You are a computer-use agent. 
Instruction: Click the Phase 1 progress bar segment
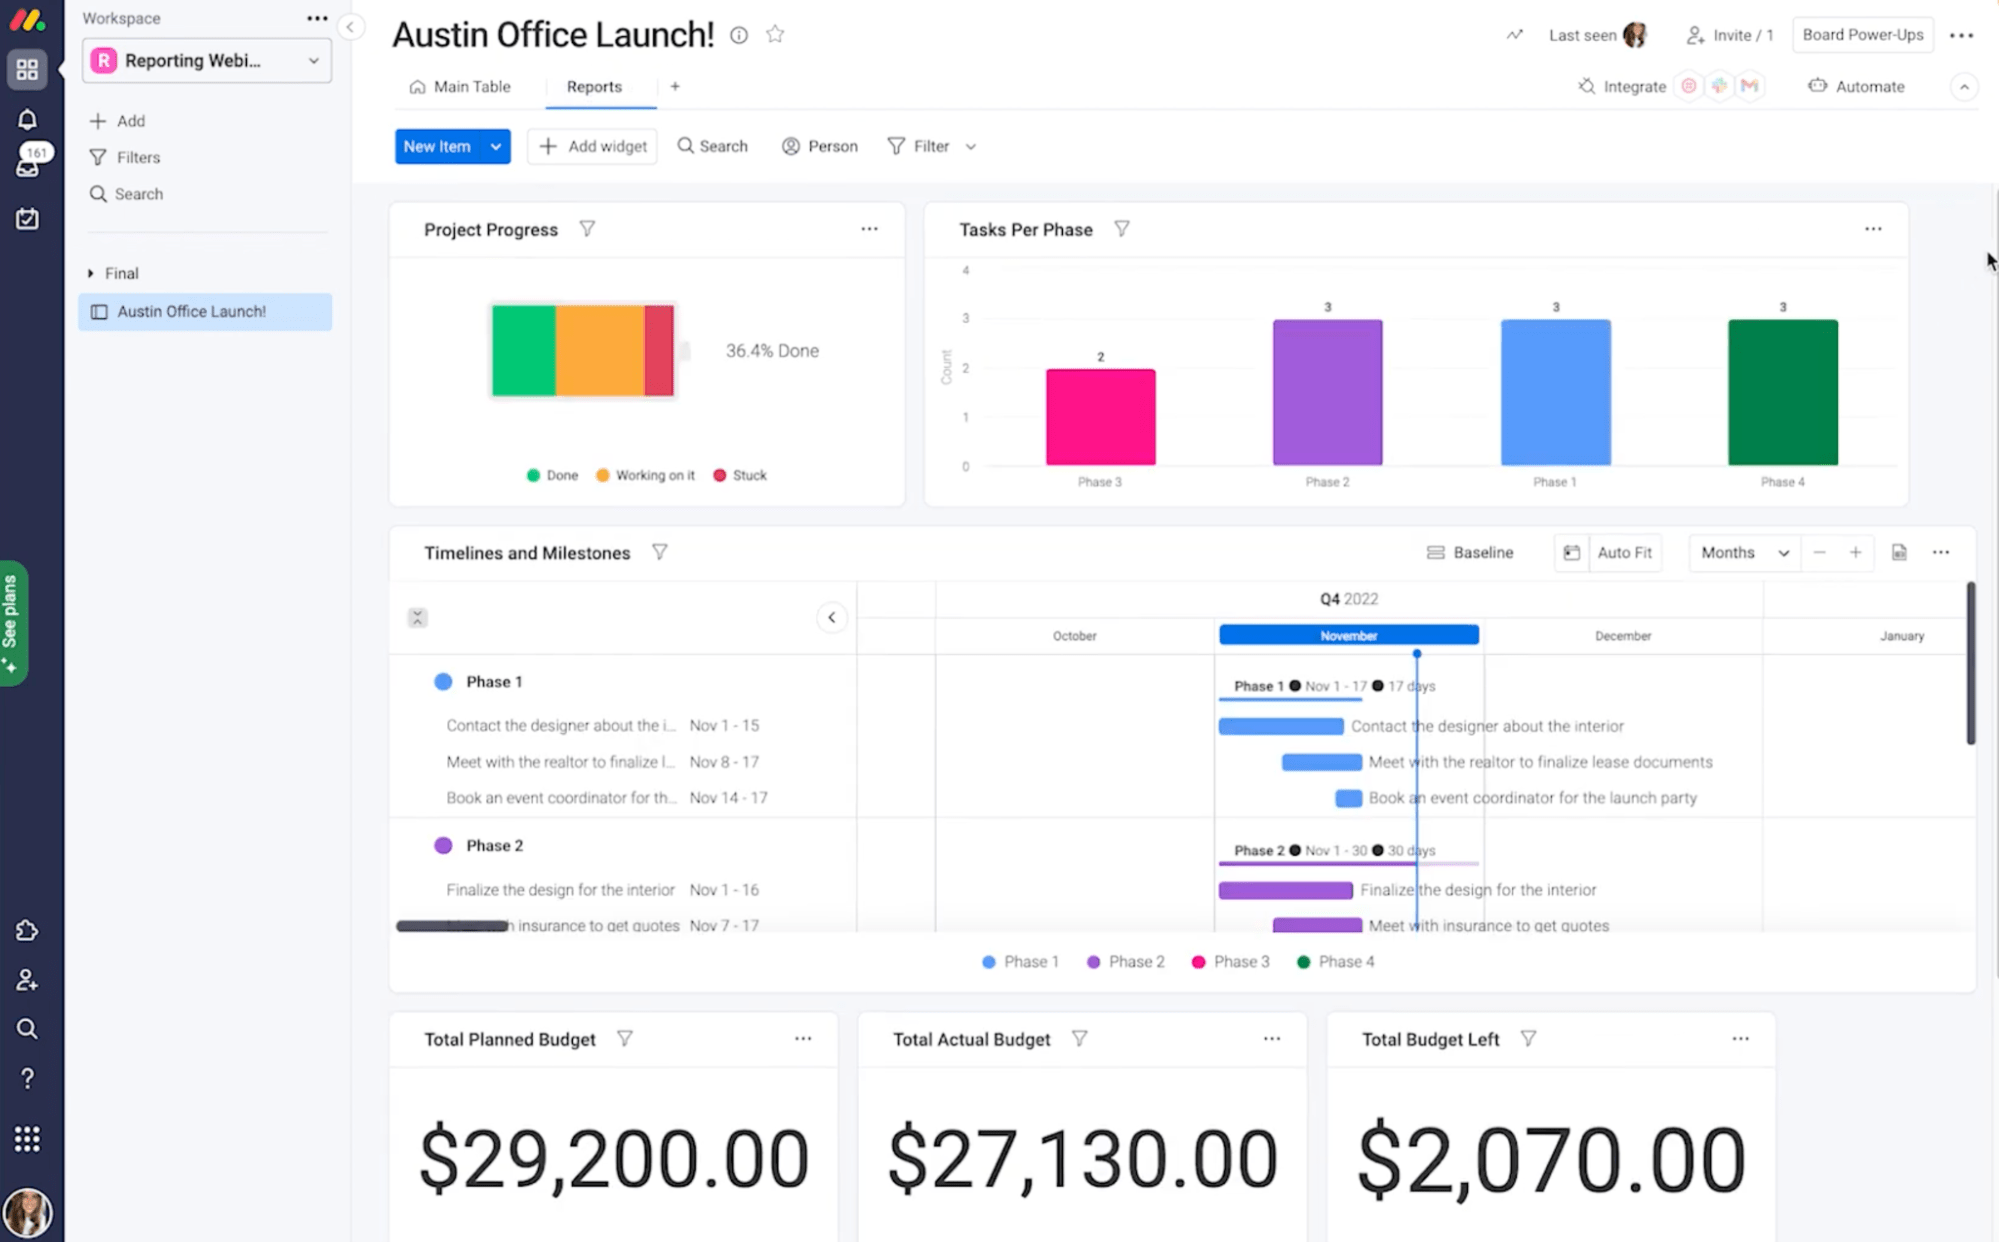pyautogui.click(x=1554, y=393)
